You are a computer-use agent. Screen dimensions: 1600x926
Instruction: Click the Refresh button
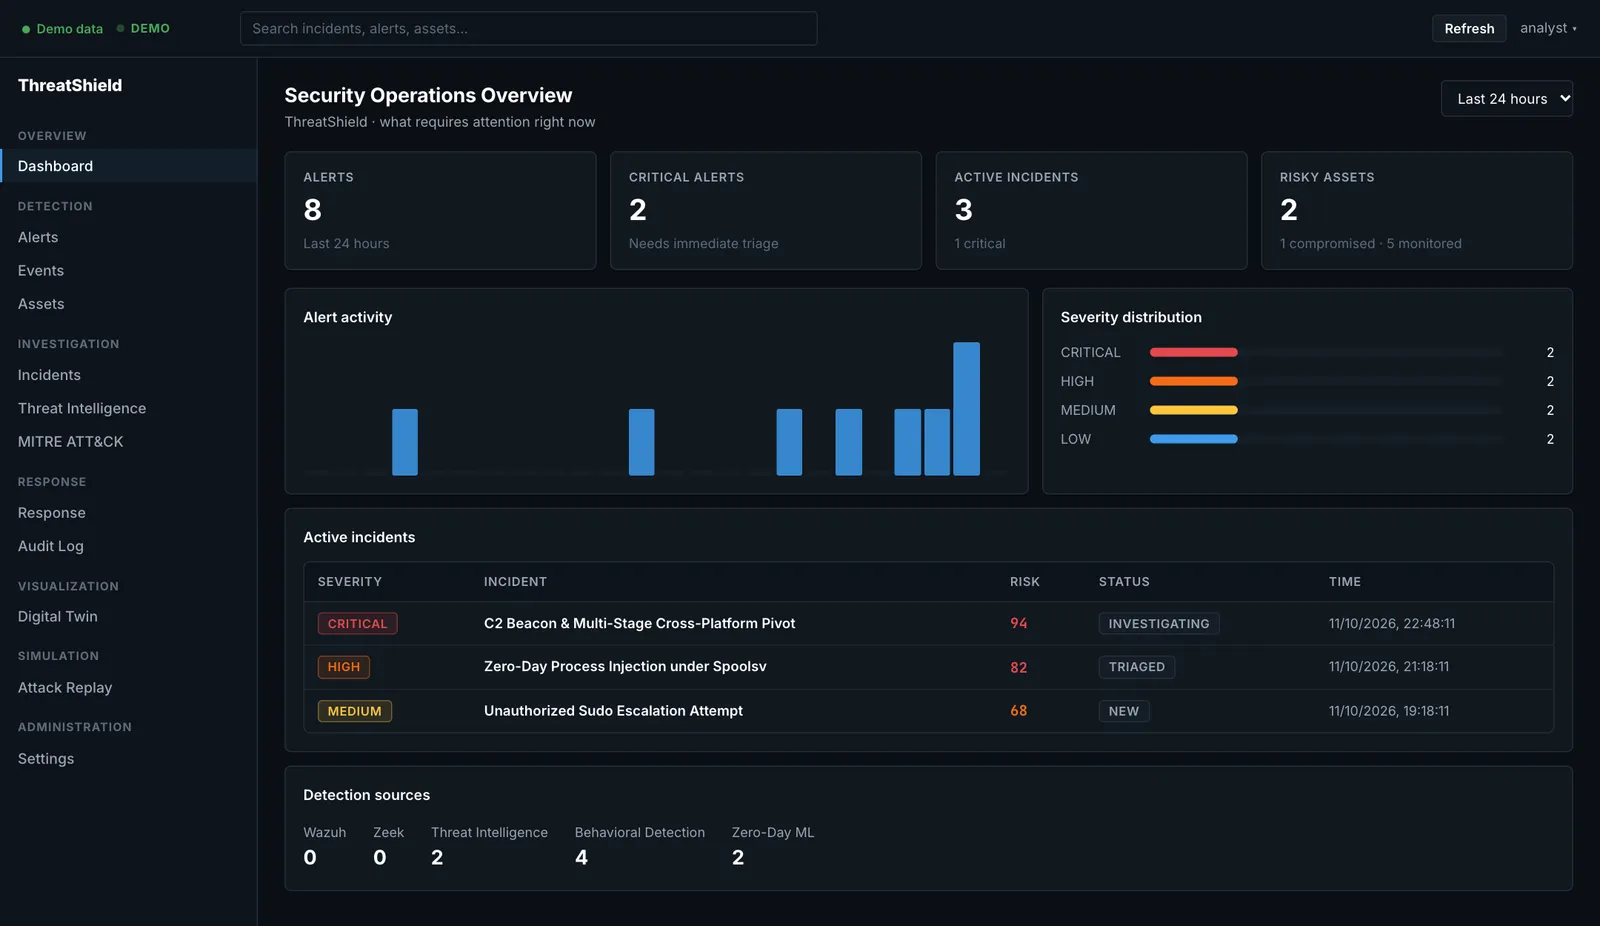1469,29
